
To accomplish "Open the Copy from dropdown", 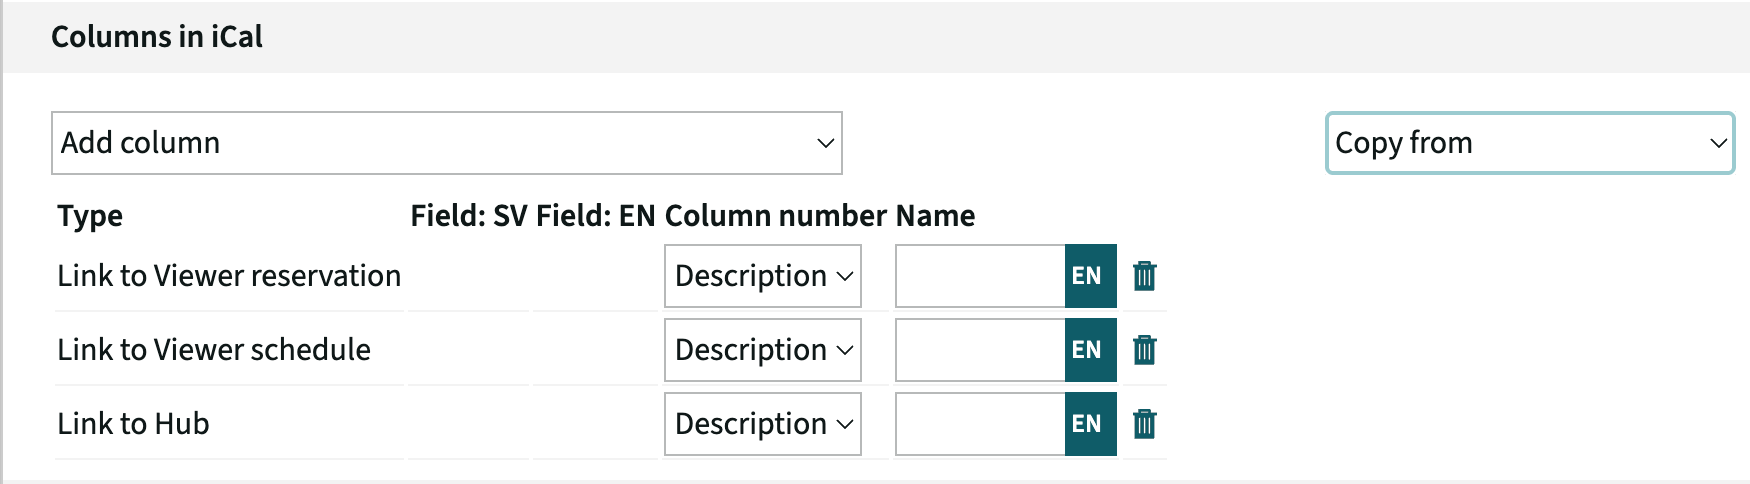I will tap(1530, 143).
